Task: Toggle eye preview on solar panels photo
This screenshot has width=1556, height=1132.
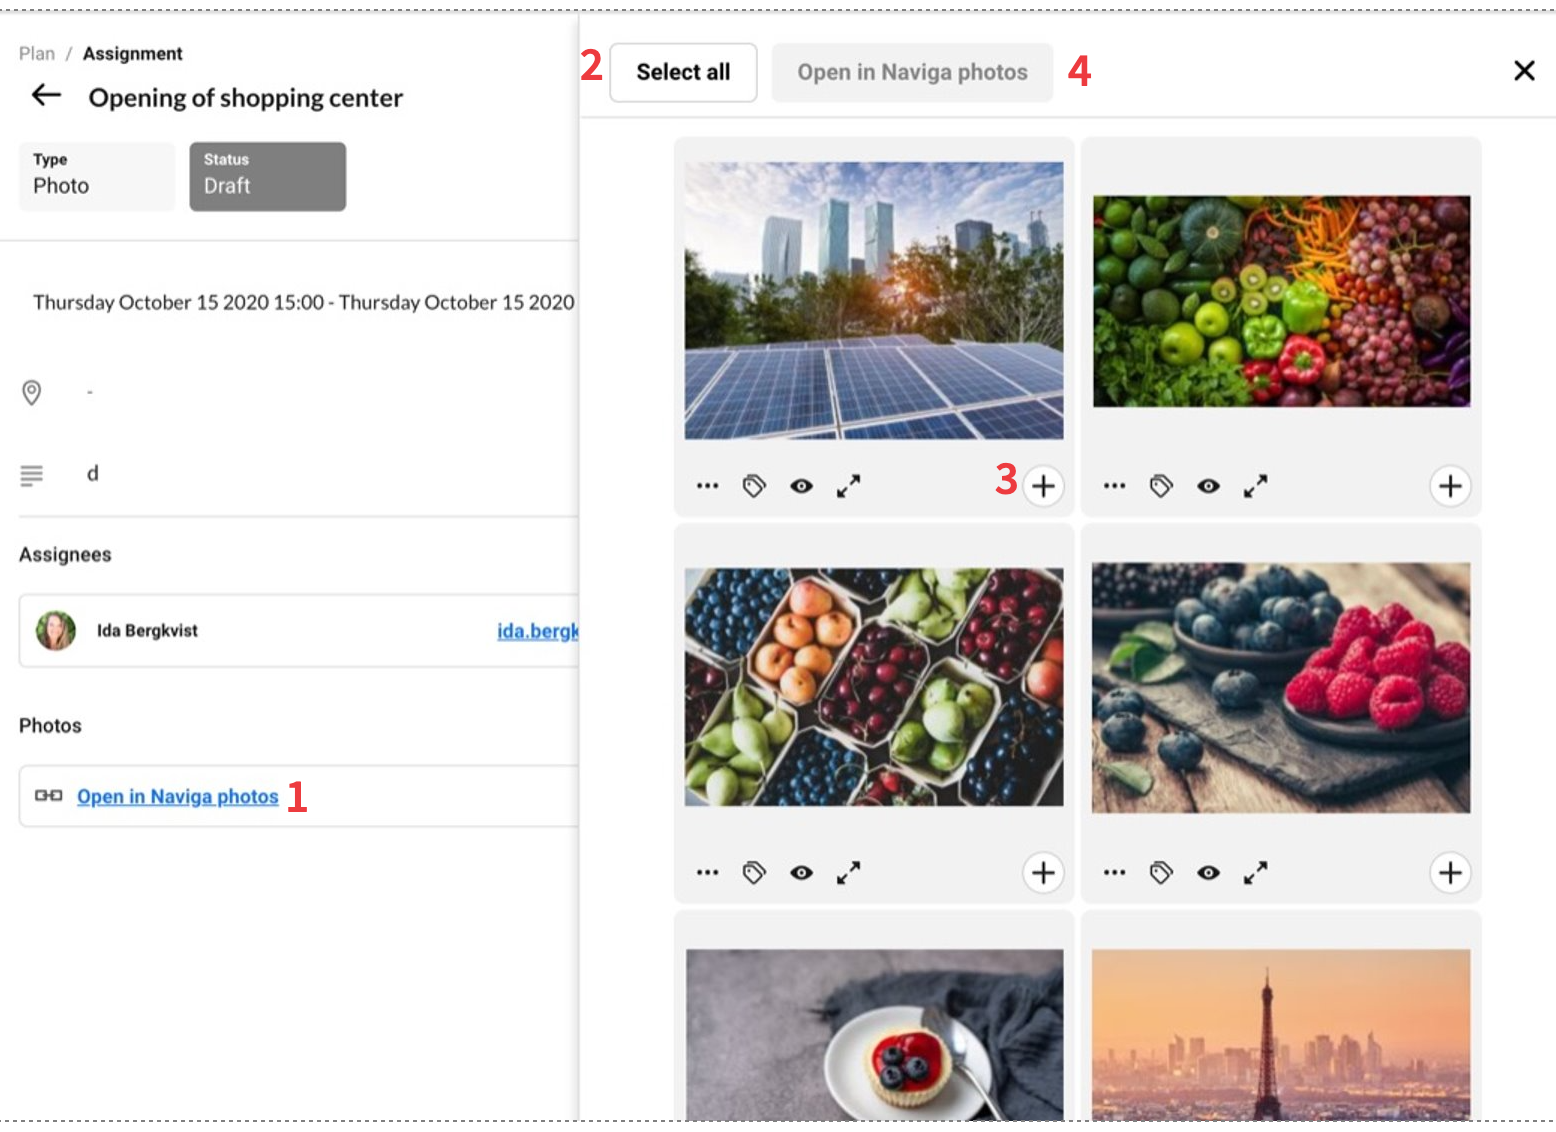Action: click(801, 487)
